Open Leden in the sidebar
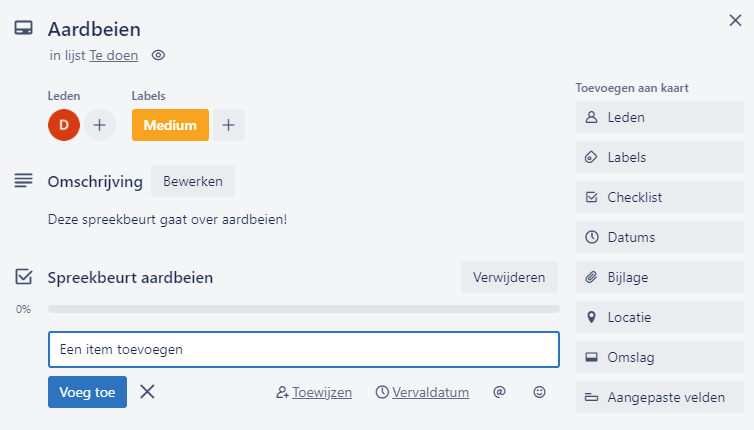 [x=660, y=117]
